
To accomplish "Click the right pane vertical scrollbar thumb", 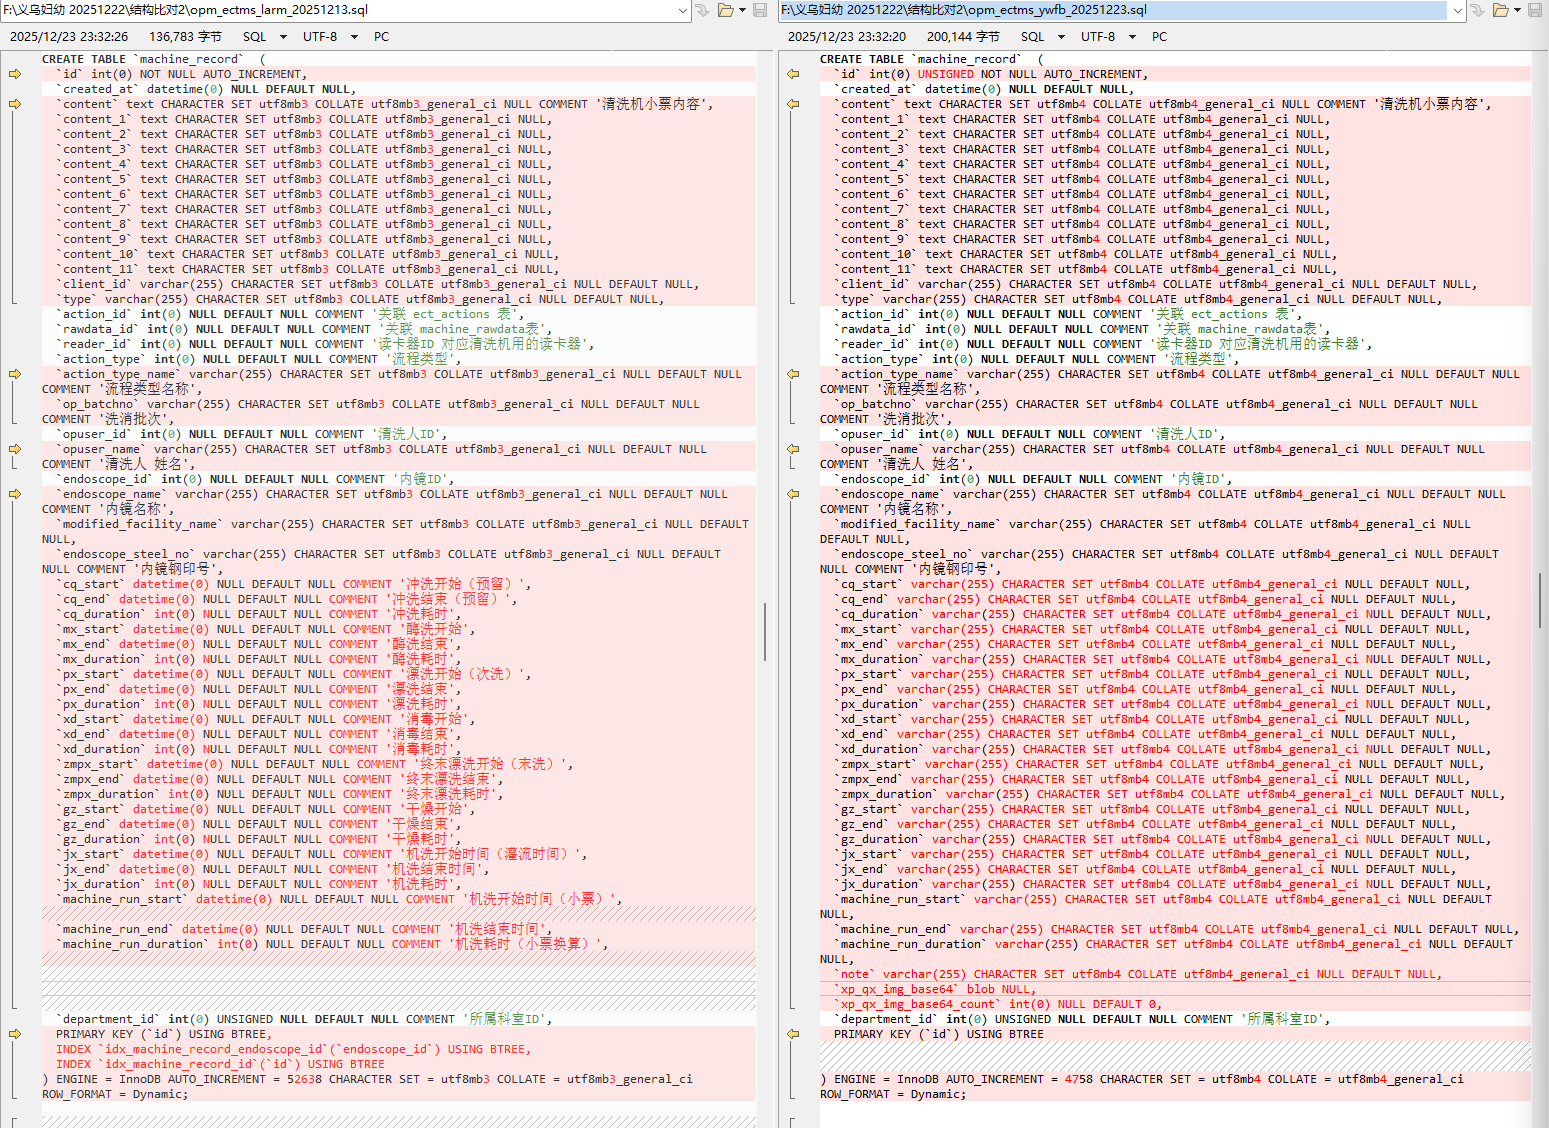I will point(1540,601).
